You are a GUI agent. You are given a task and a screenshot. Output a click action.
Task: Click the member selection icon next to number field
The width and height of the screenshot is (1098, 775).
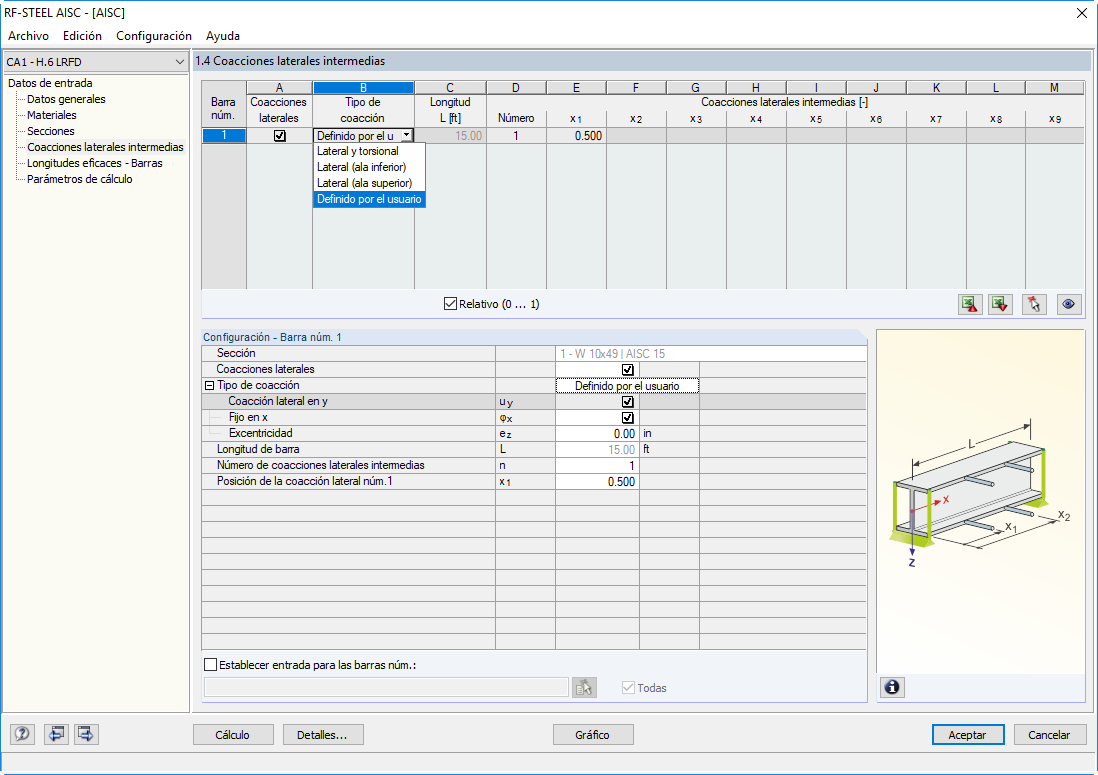(x=584, y=687)
